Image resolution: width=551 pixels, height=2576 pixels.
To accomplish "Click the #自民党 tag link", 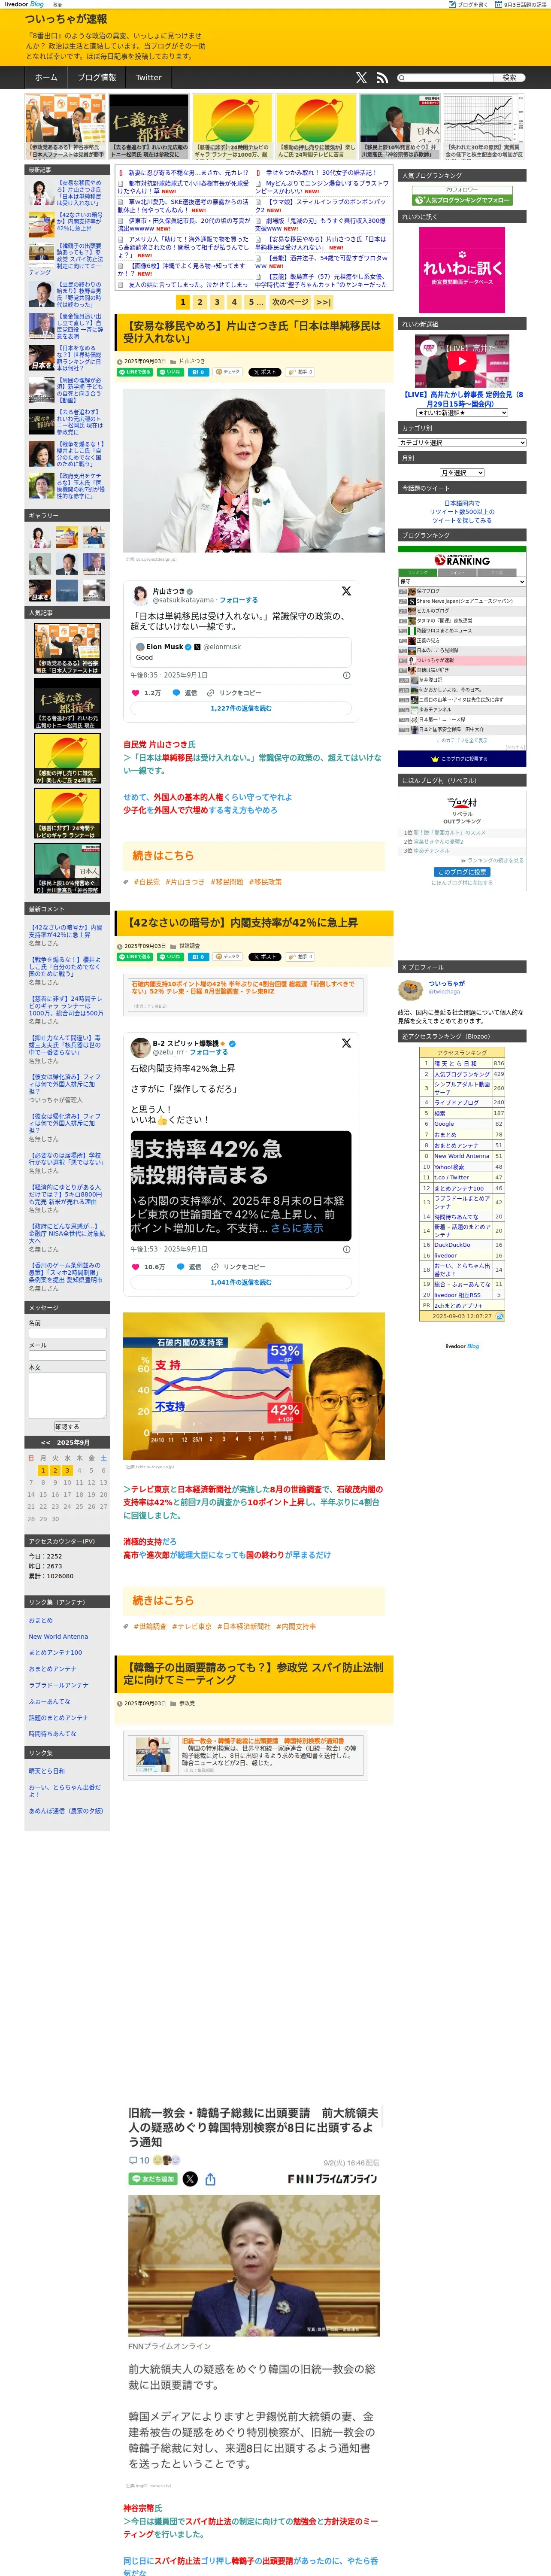I will (147, 882).
